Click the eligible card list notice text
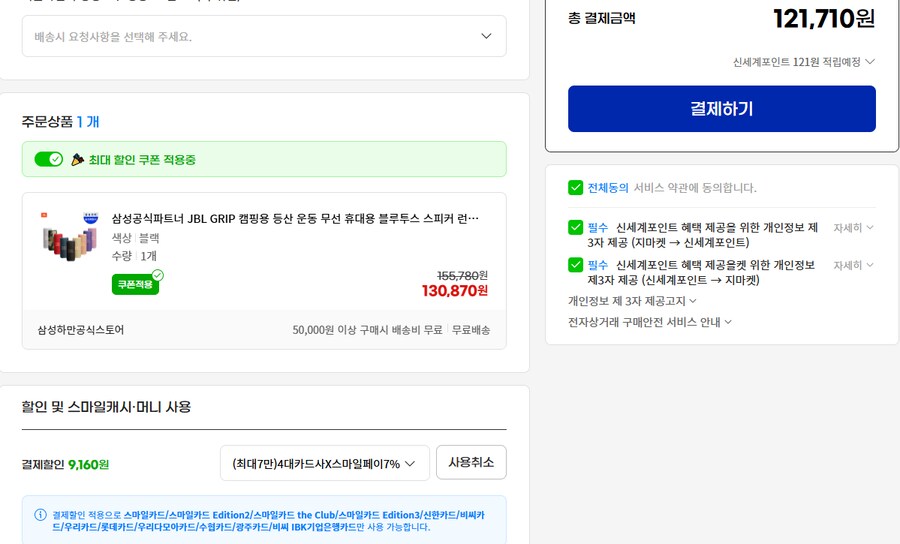The image size is (900, 544). [x=268, y=521]
